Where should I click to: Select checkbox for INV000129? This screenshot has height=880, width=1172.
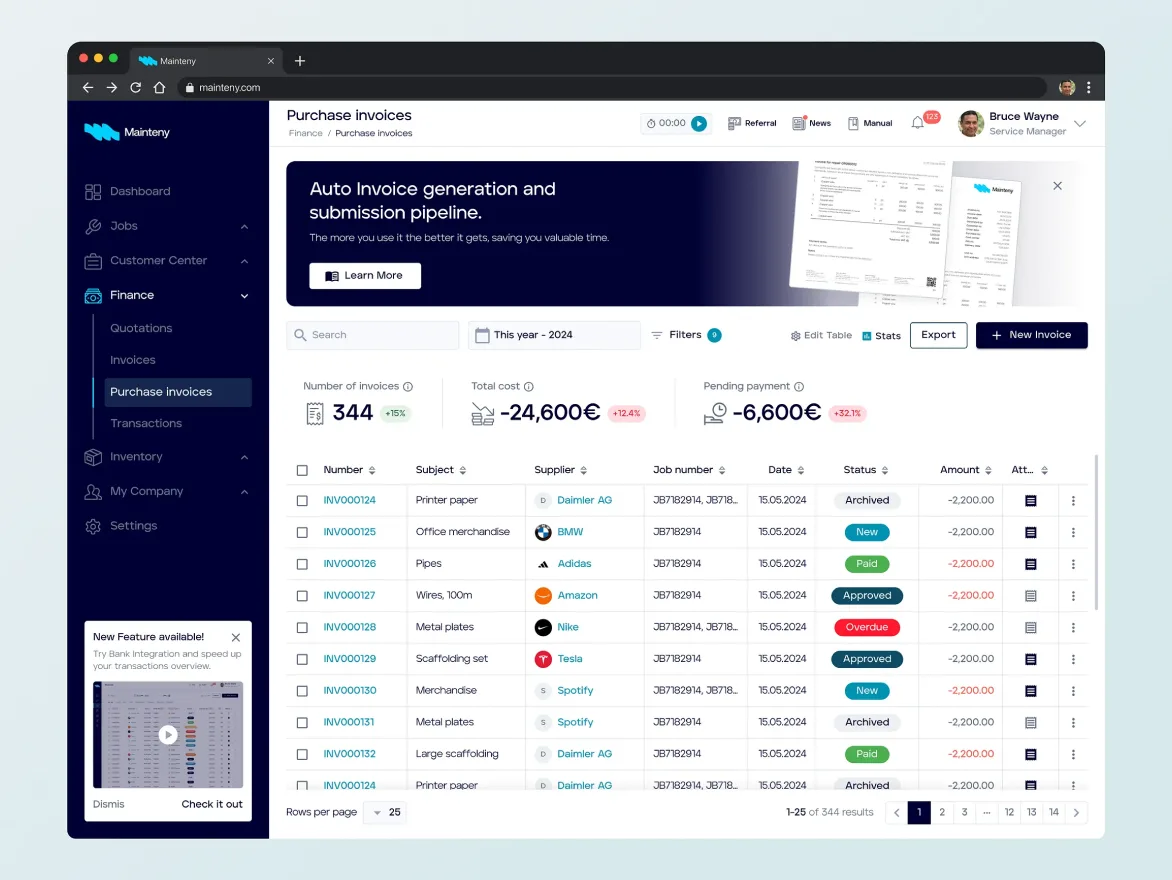[302, 659]
